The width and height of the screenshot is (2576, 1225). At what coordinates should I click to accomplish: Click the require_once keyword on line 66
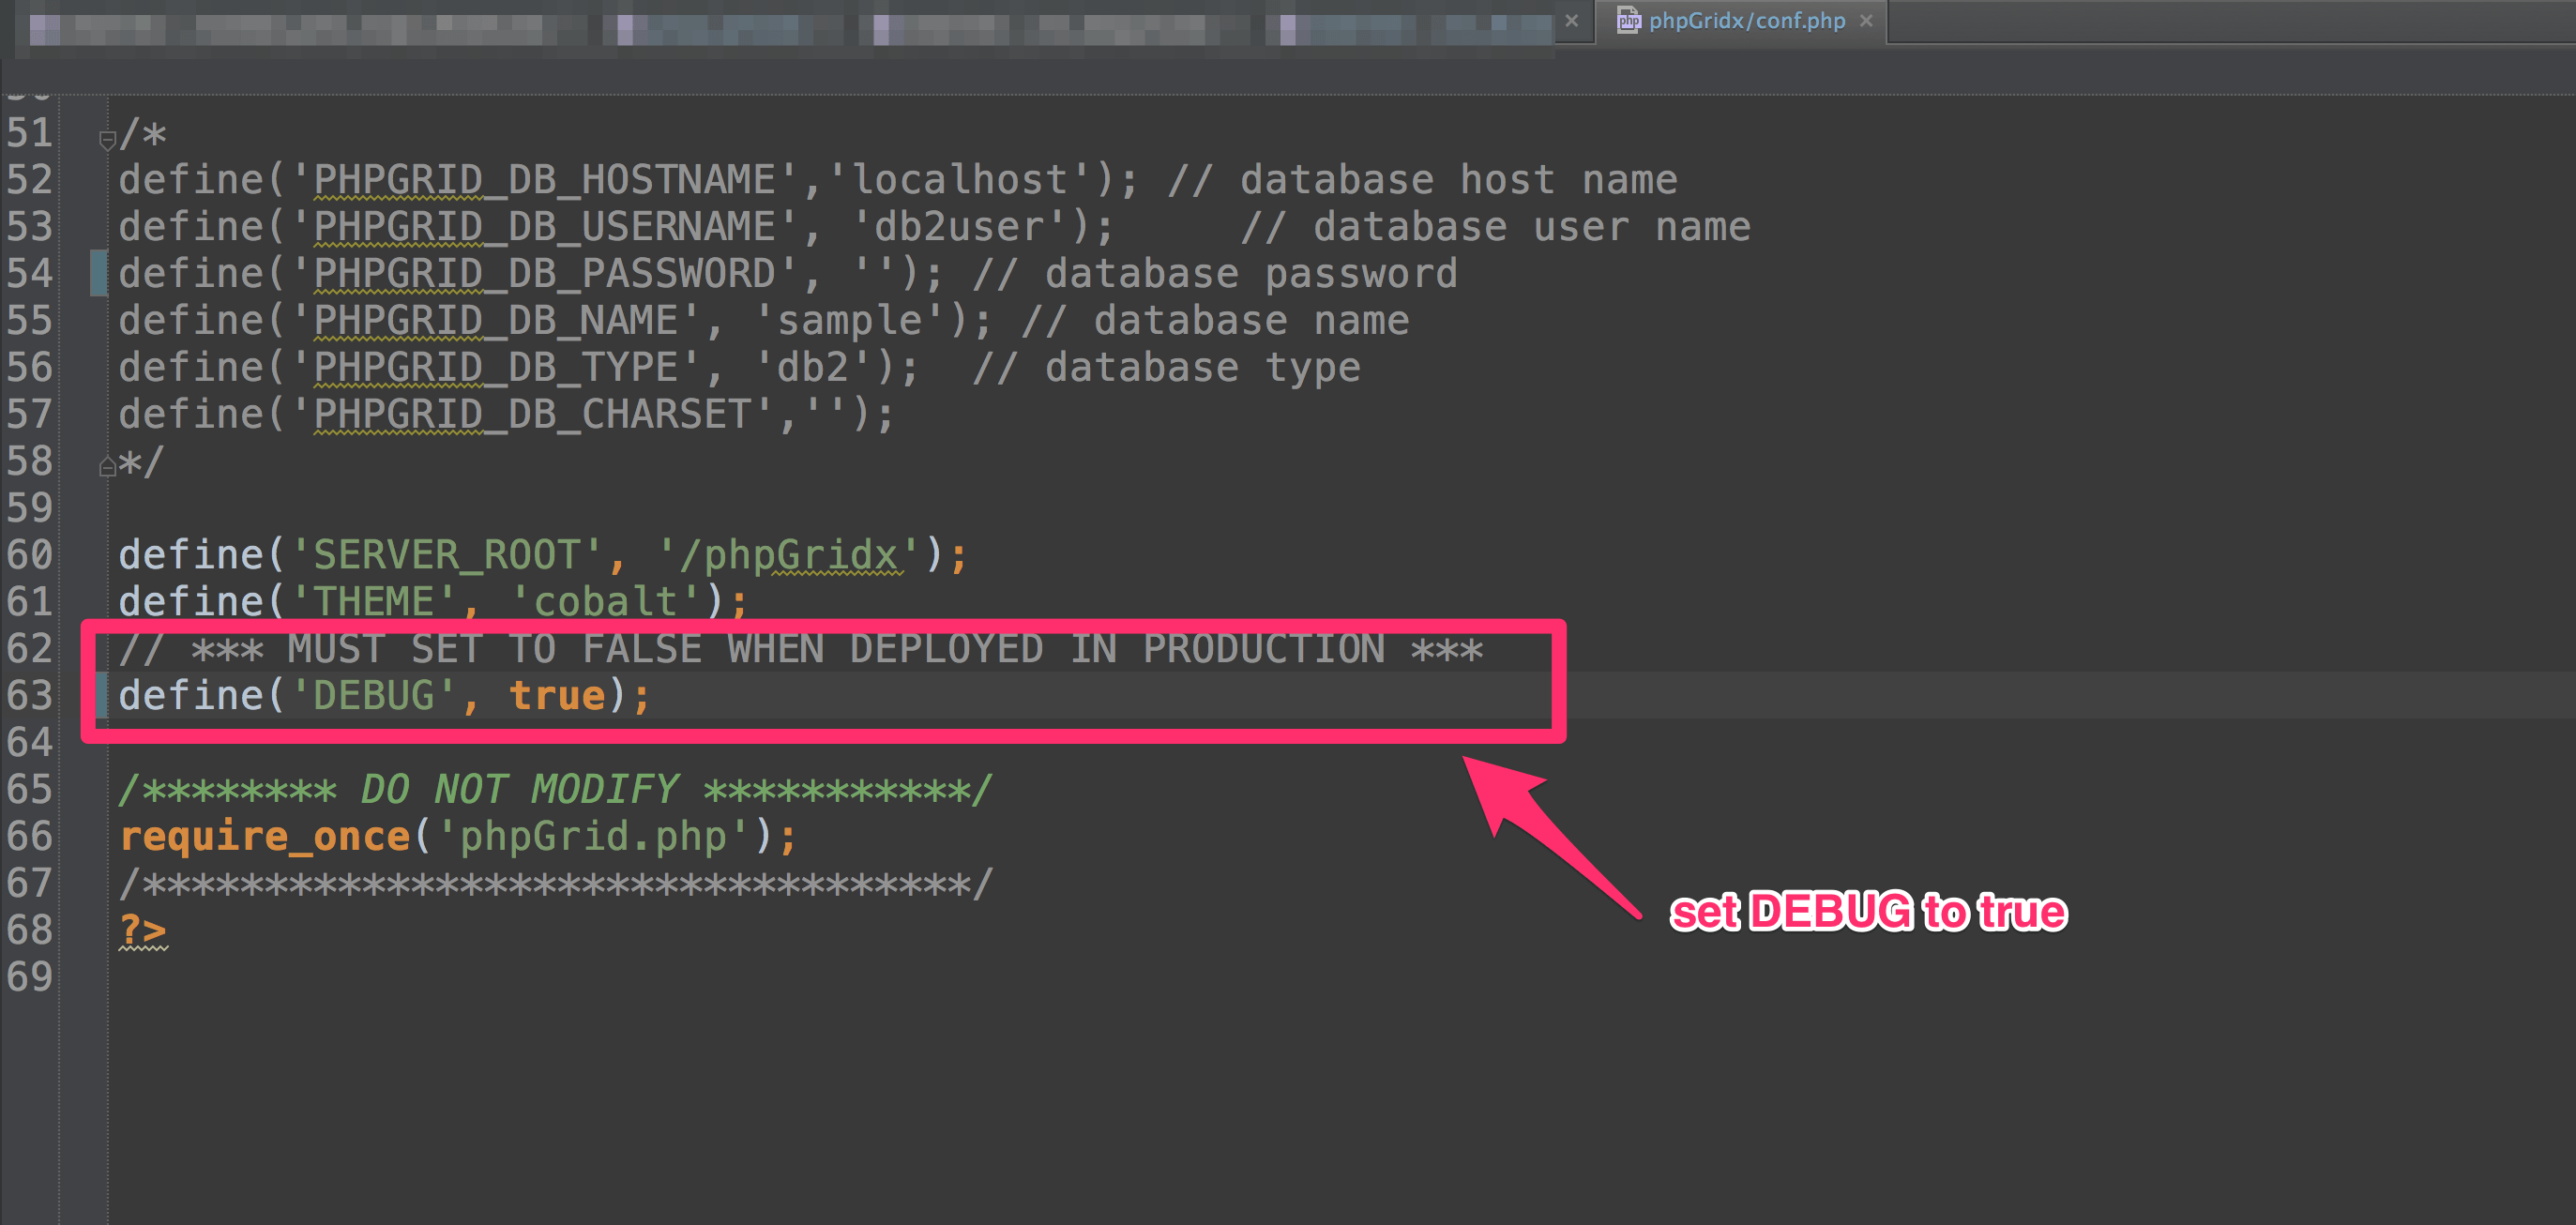[265, 837]
